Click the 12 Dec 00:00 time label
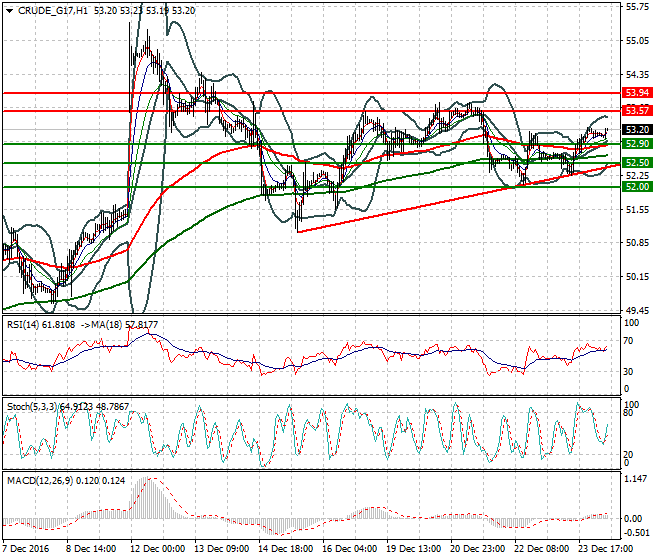The width and height of the screenshot is (660, 560). (157, 549)
